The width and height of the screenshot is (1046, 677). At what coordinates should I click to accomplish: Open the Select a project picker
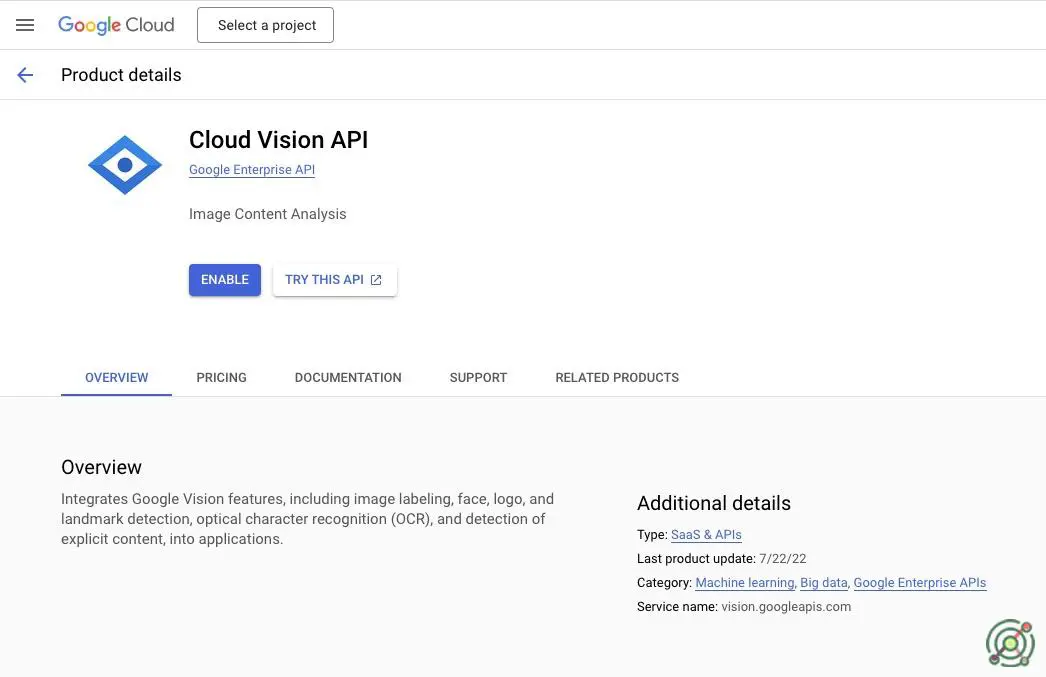(266, 25)
